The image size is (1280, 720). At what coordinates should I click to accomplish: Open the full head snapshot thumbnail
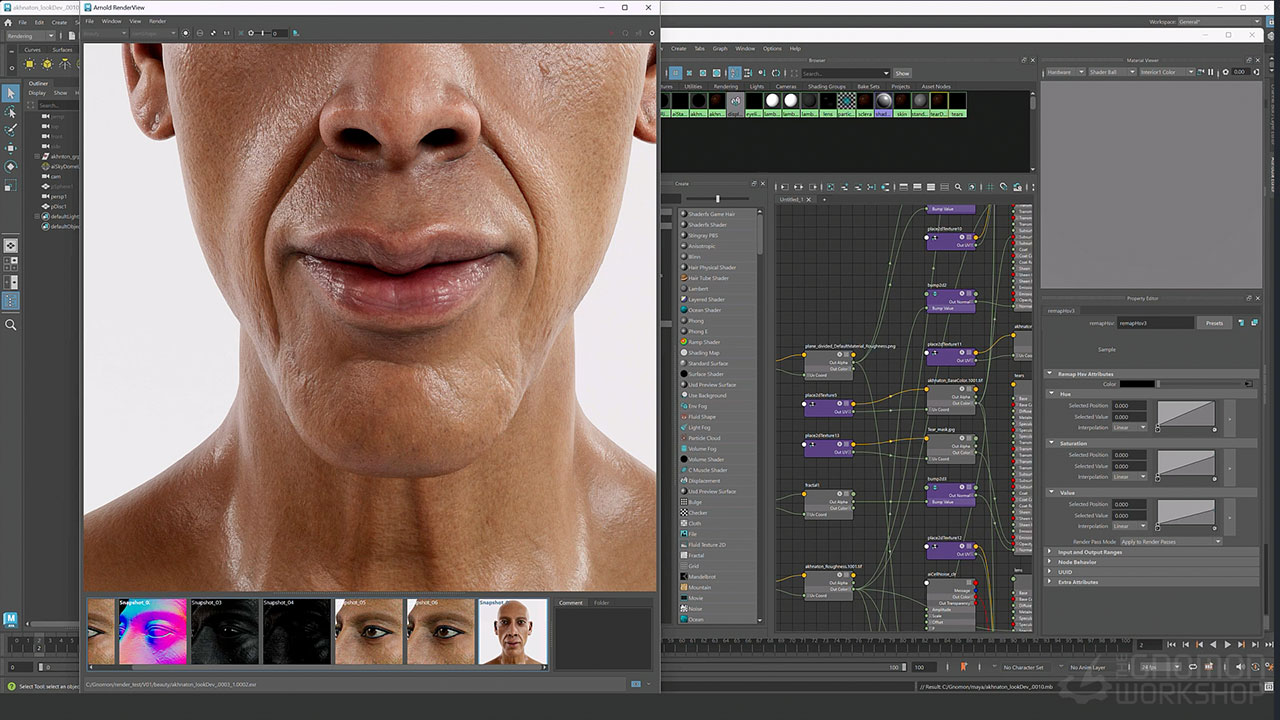tap(513, 632)
